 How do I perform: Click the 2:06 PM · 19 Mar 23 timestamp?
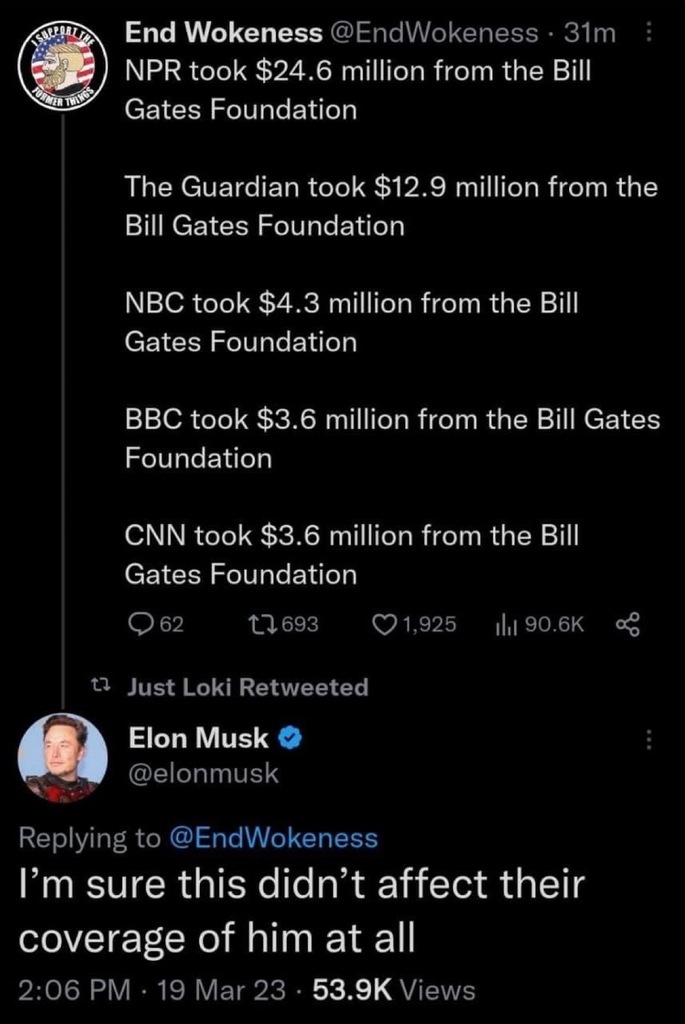(150, 990)
